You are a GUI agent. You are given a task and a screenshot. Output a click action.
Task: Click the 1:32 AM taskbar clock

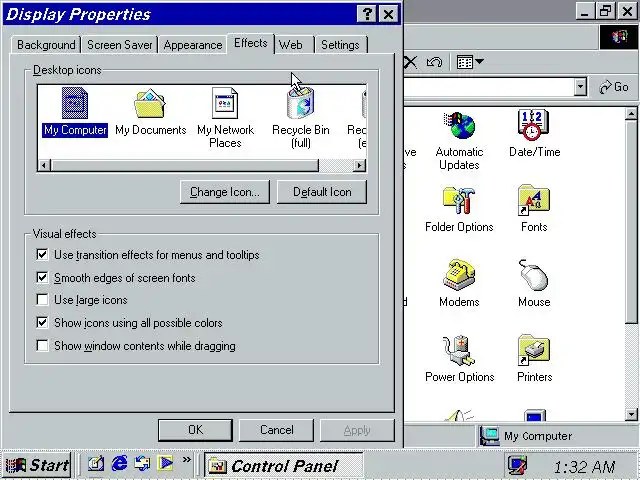pyautogui.click(x=584, y=467)
